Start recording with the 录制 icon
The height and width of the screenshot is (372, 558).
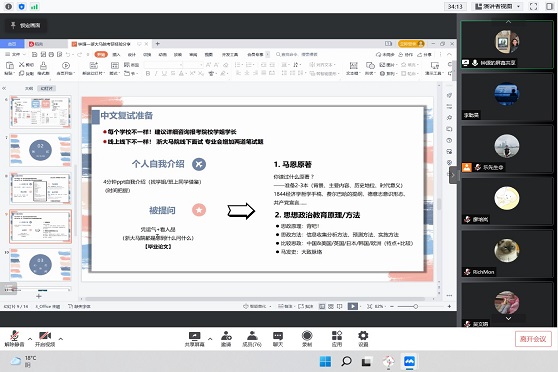[307, 339]
